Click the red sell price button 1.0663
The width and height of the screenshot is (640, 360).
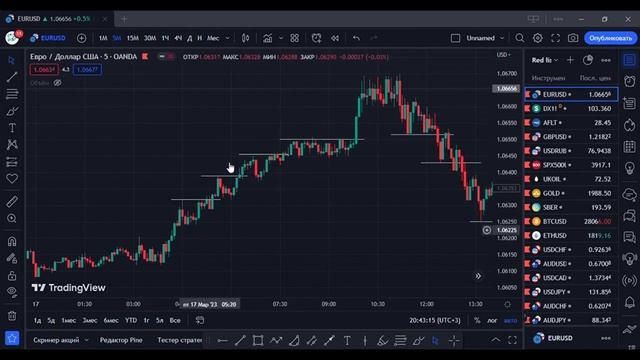pos(44,70)
